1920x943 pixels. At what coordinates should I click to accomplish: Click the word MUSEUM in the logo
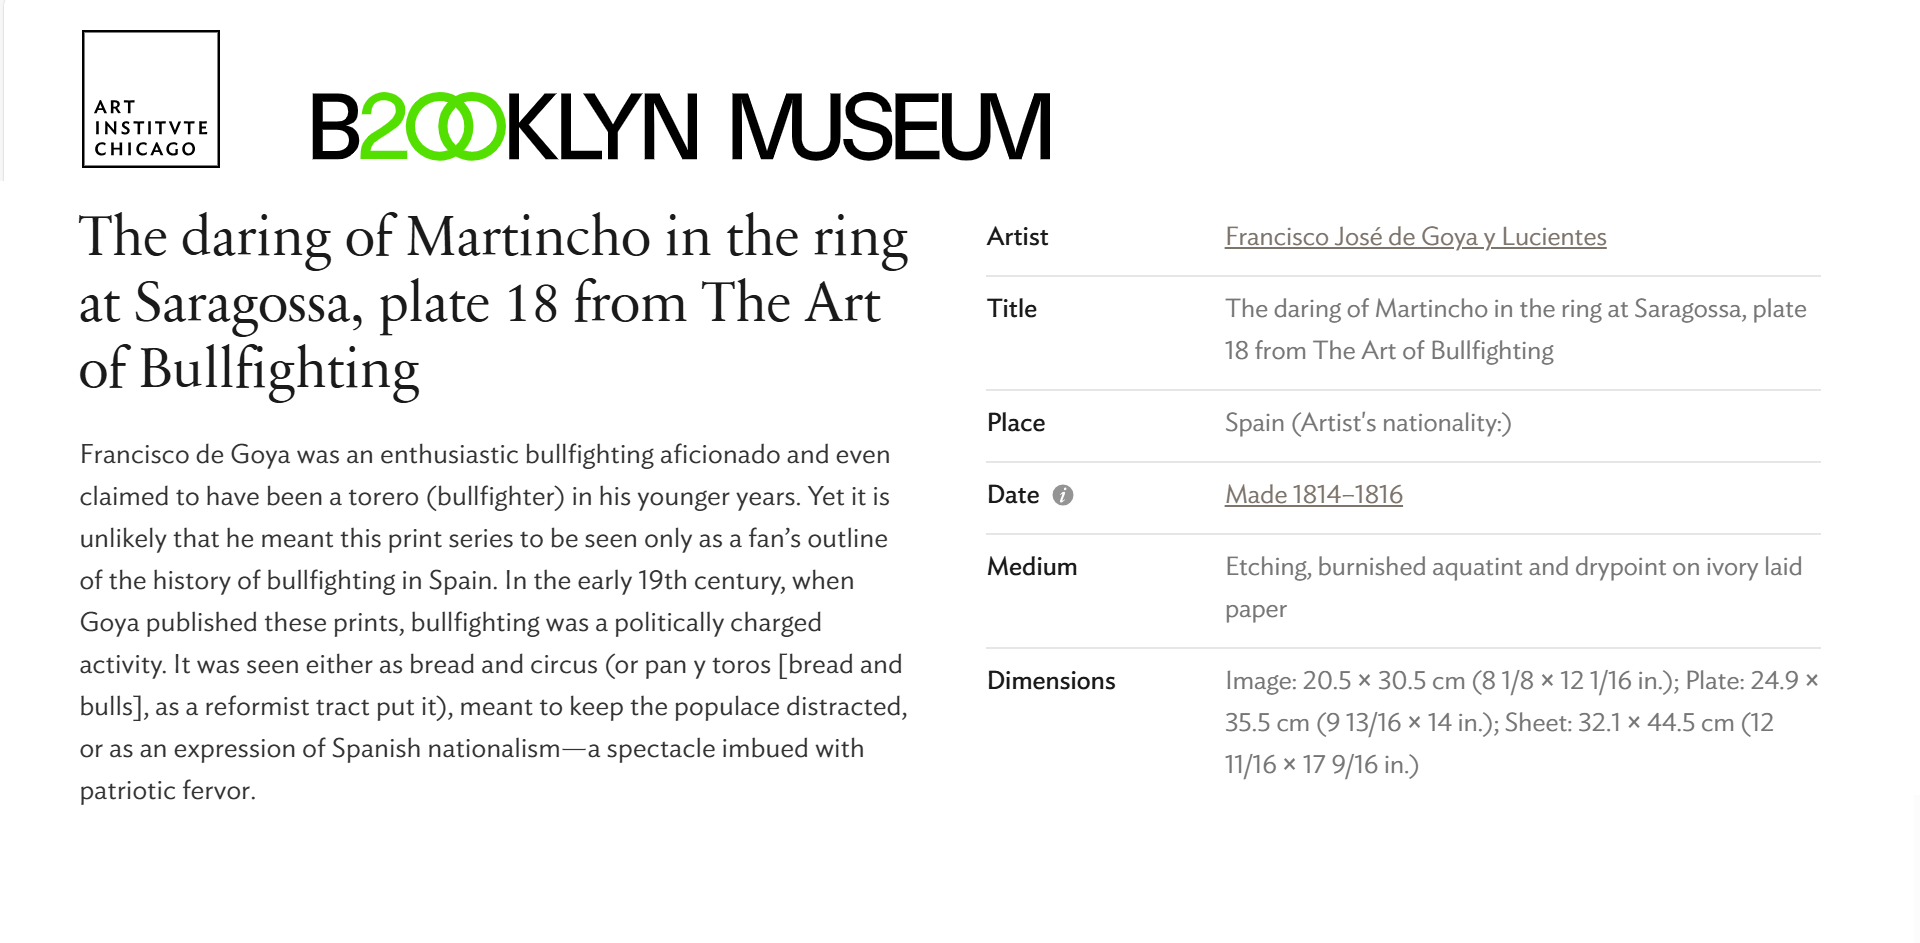891,127
